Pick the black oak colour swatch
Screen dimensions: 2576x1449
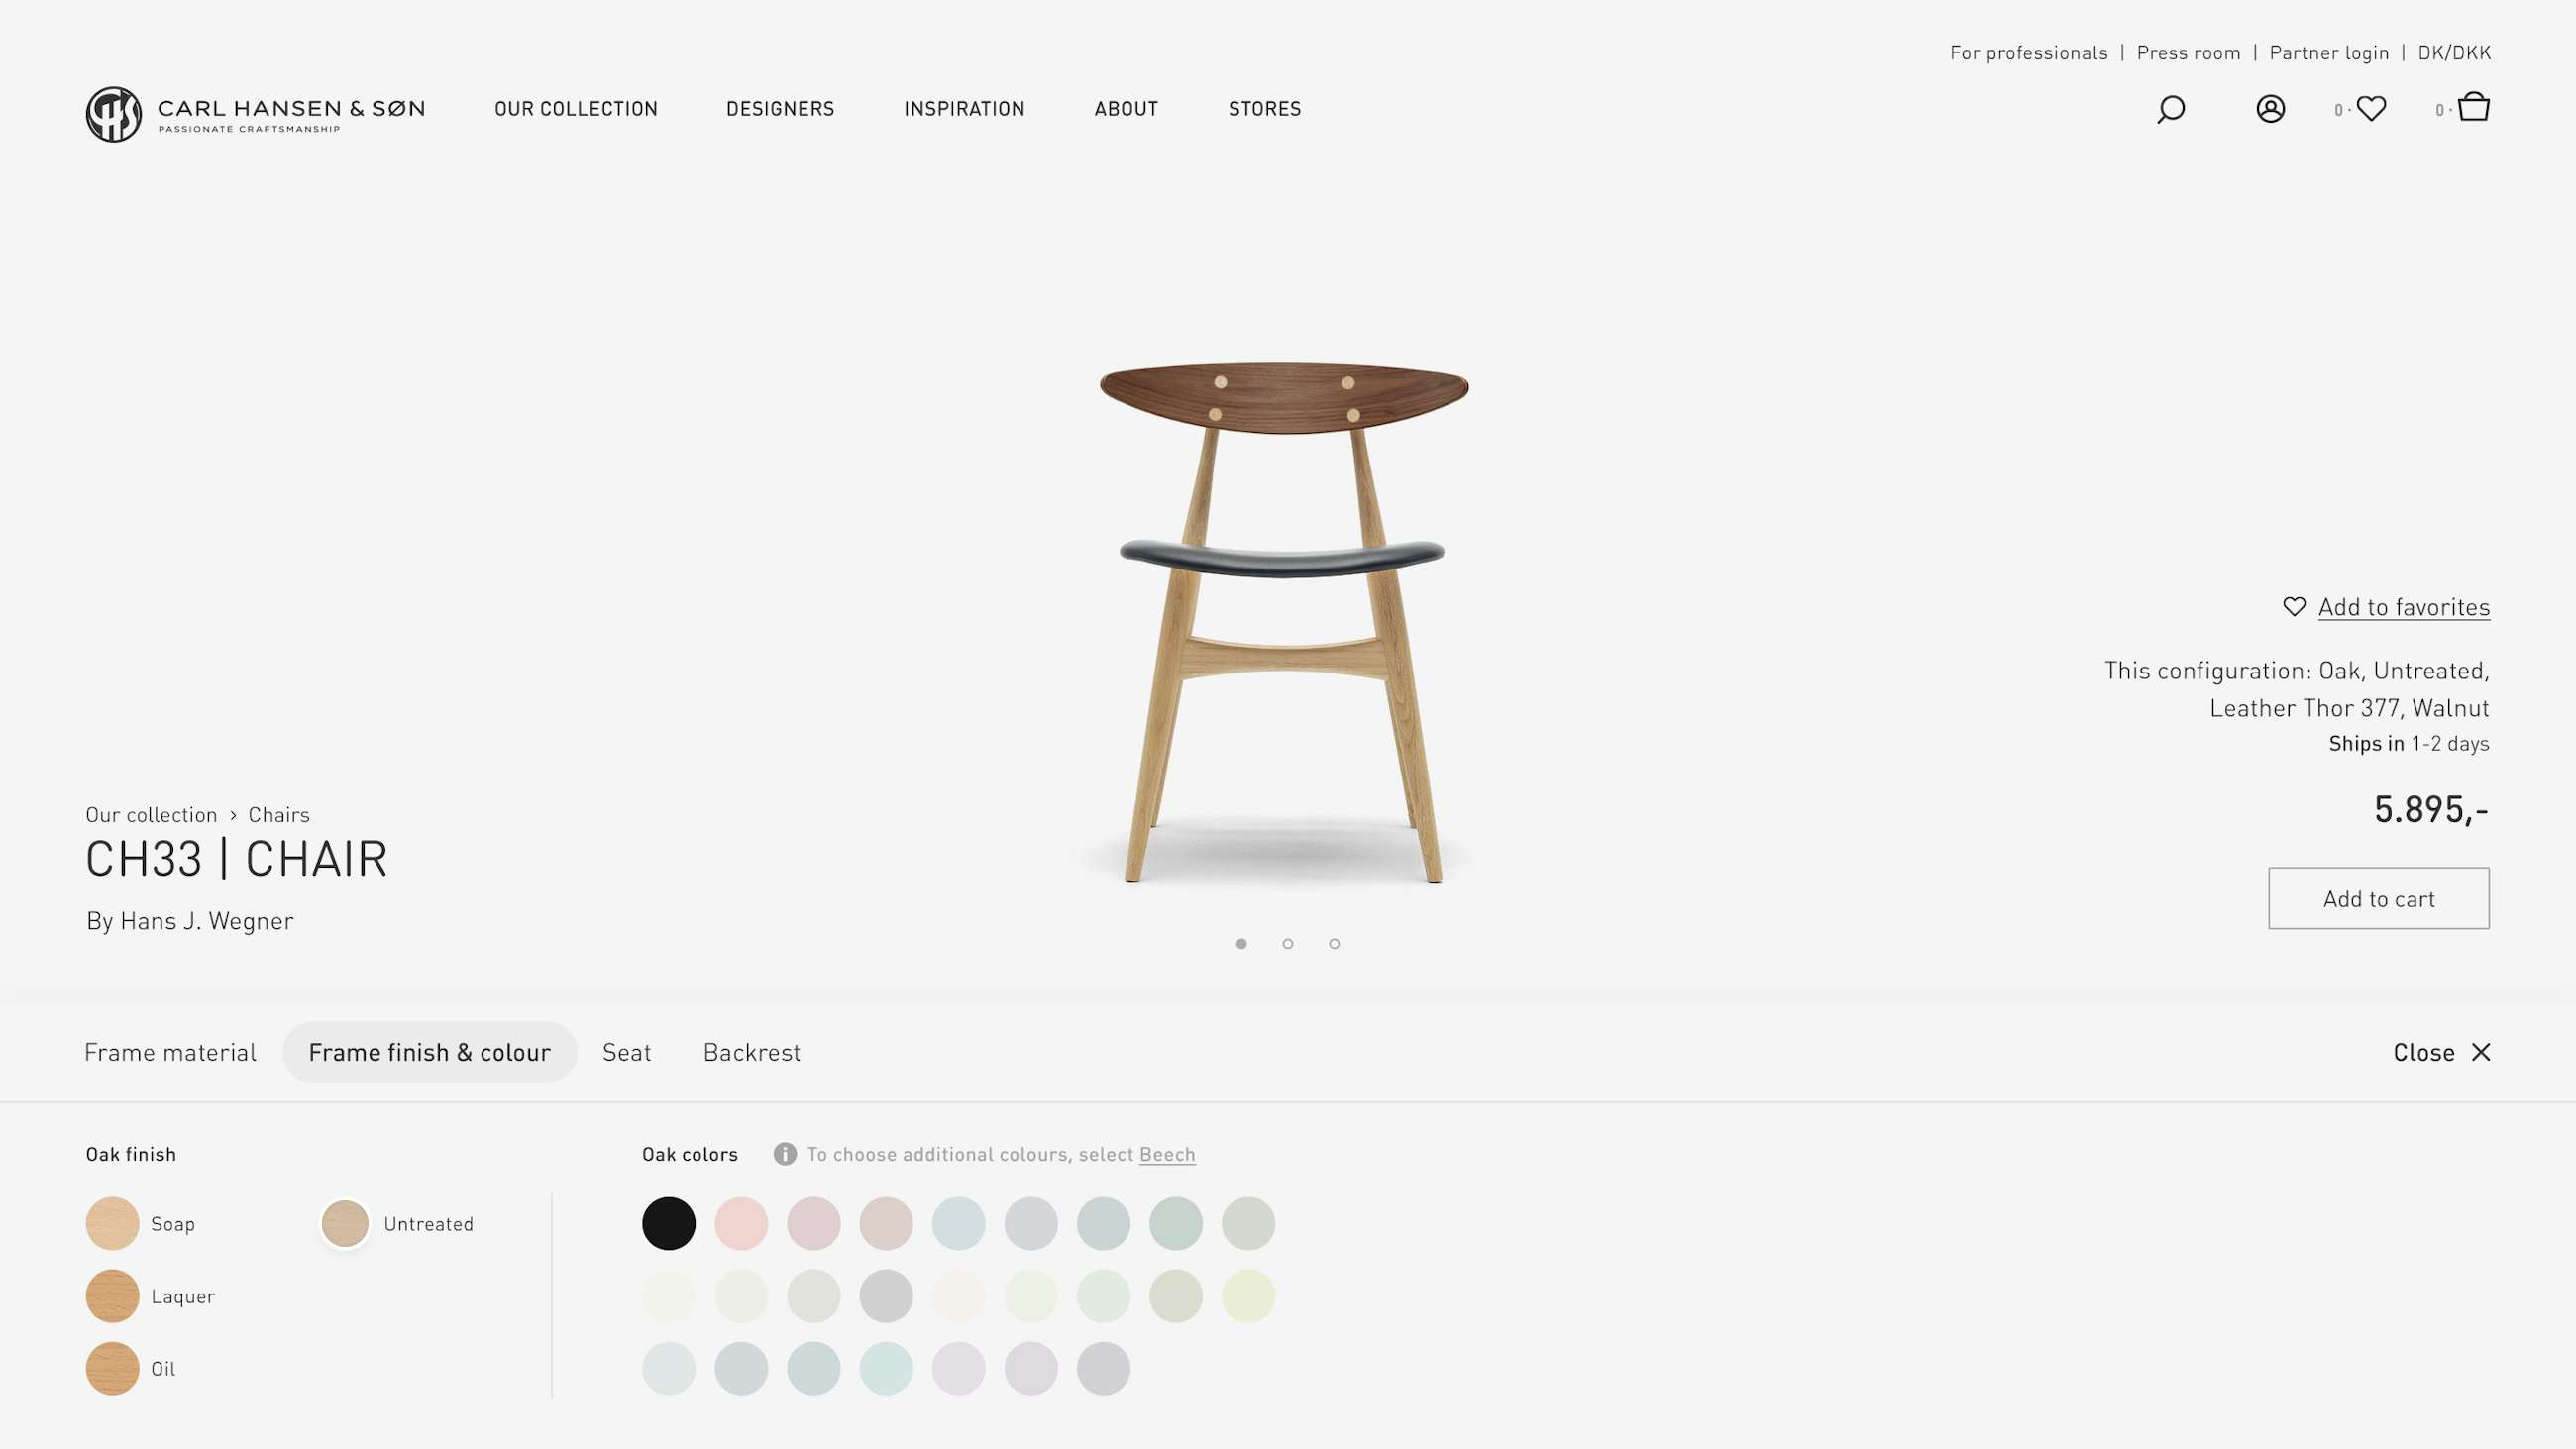point(668,1223)
